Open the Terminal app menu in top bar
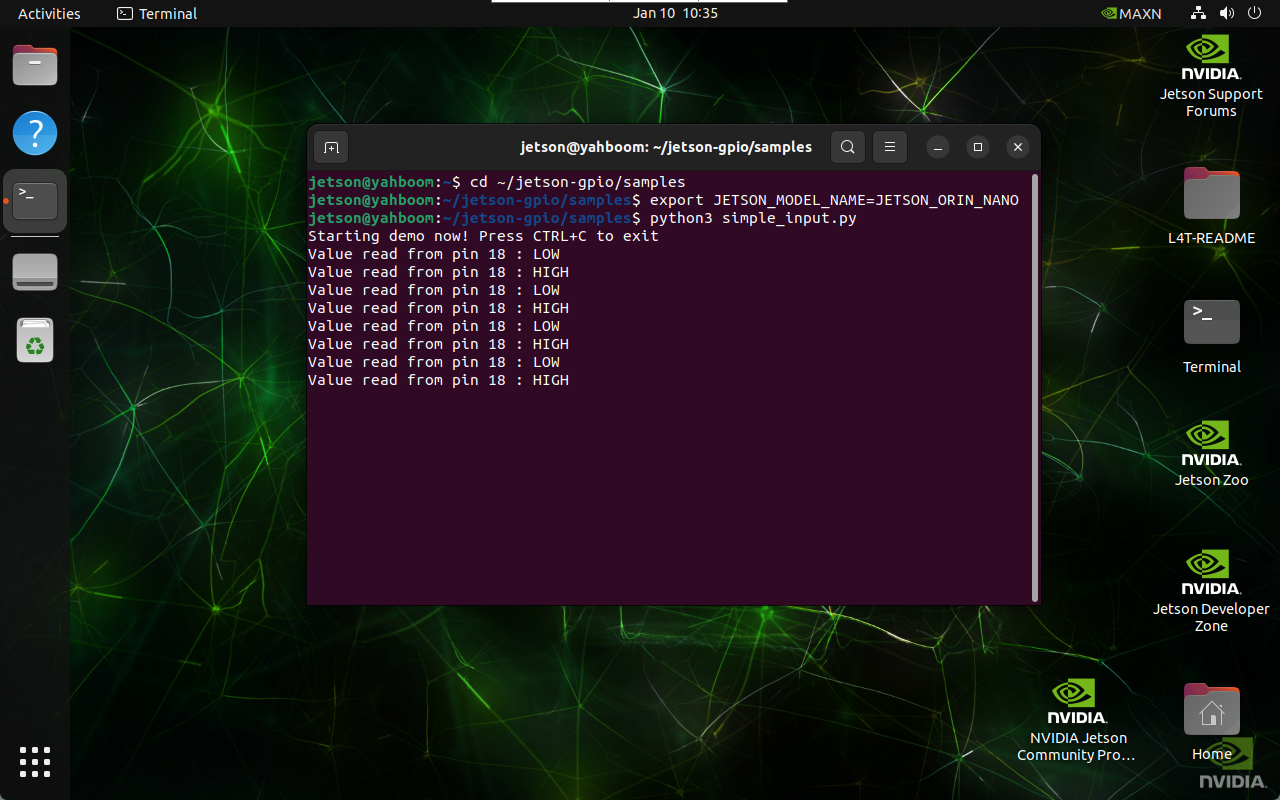Viewport: 1280px width, 800px height. (x=157, y=14)
